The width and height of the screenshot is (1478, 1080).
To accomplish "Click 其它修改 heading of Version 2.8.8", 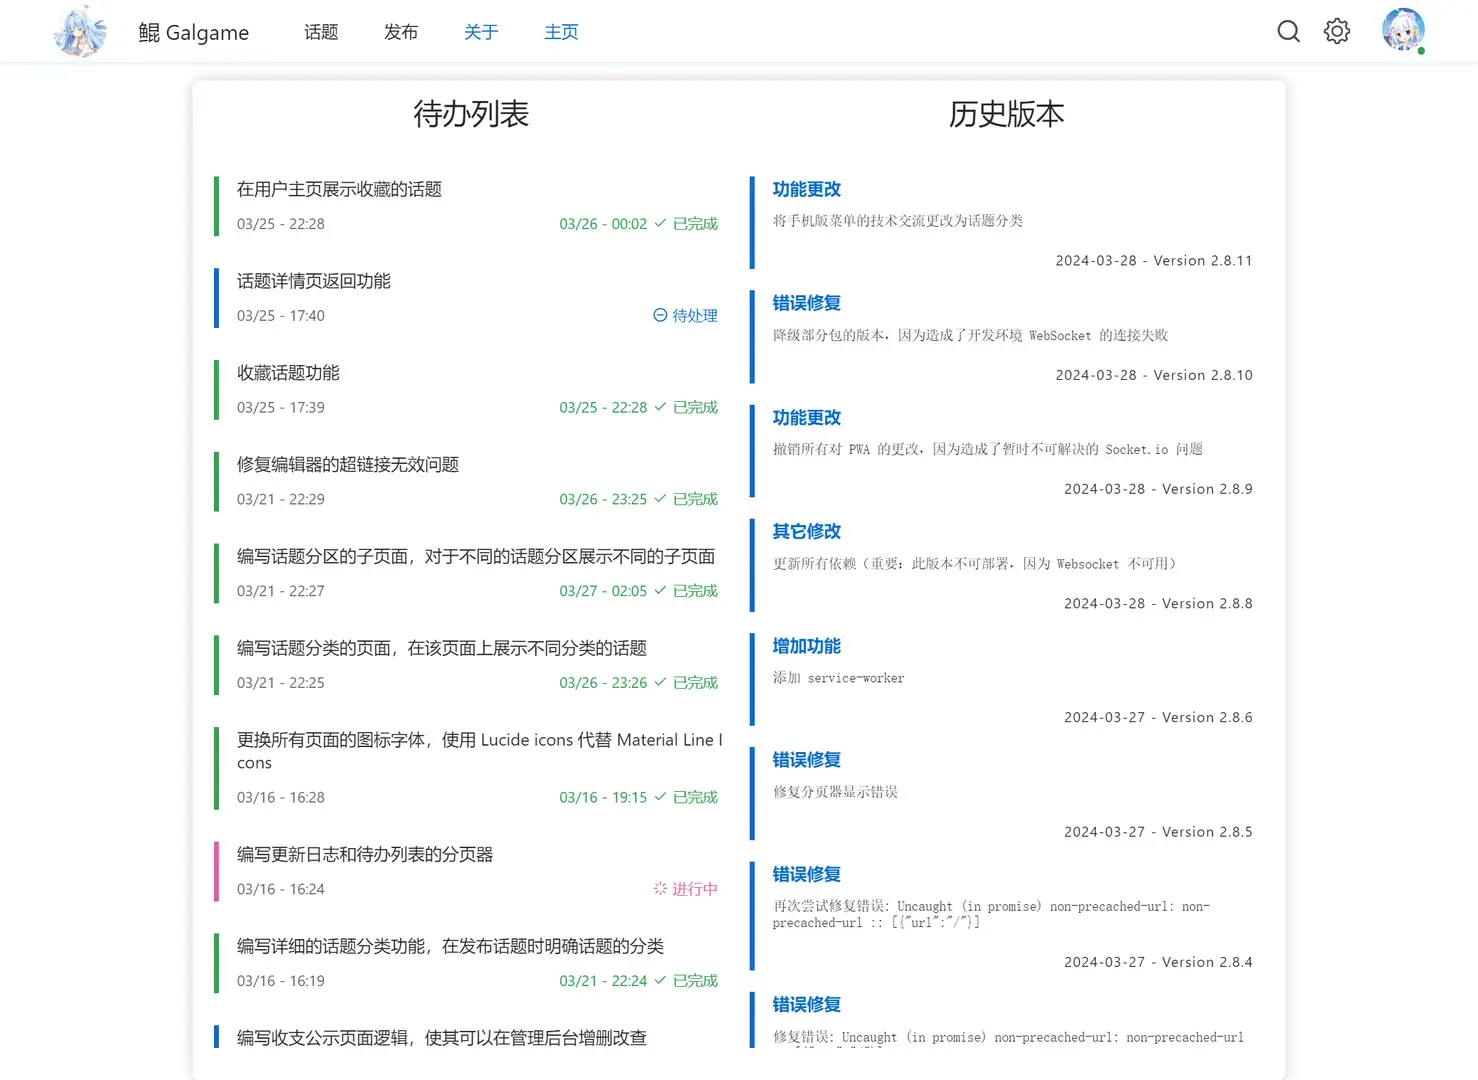I will 807,532.
